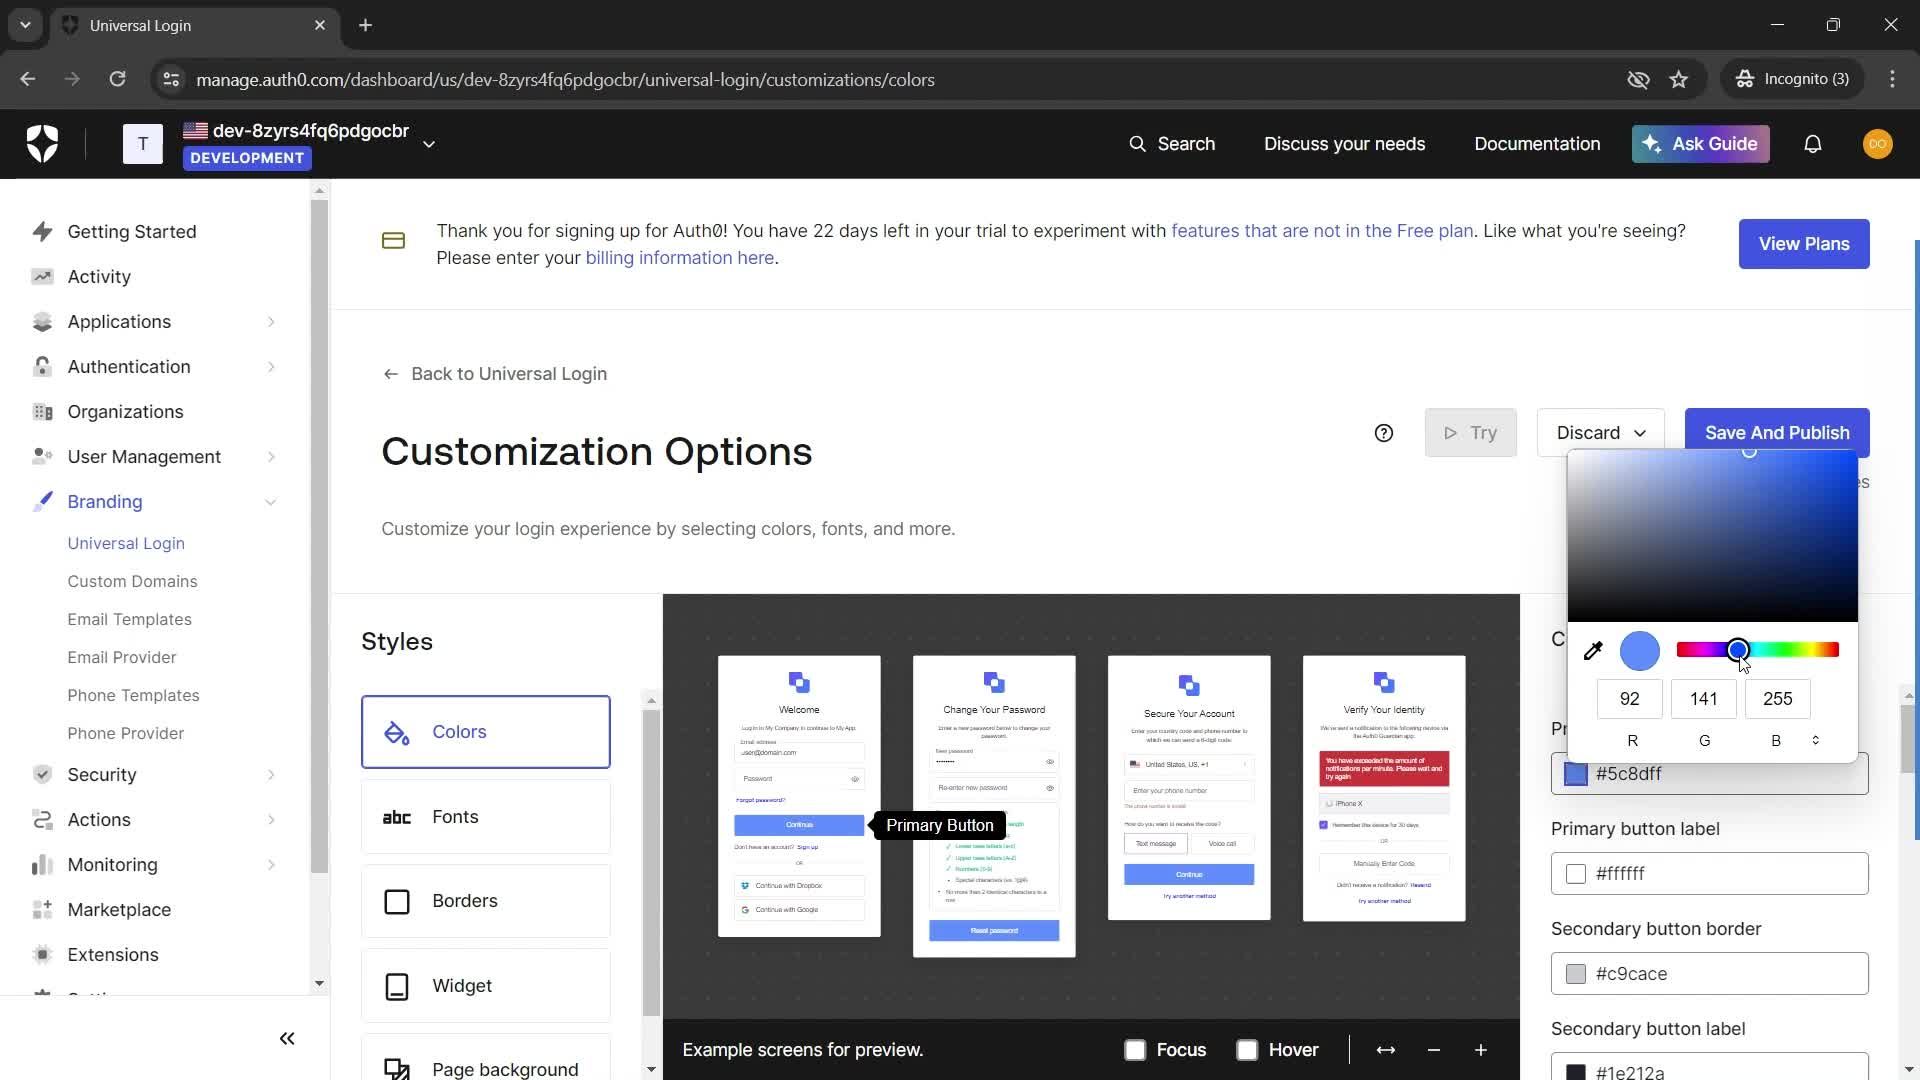
Task: Click the primary button label white swatch
Action: tap(1576, 875)
